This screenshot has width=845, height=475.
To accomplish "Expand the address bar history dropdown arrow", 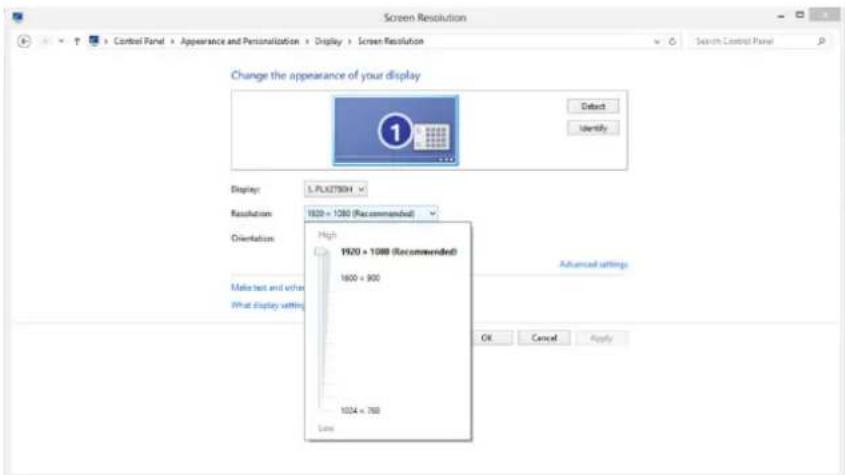I will click(x=657, y=41).
